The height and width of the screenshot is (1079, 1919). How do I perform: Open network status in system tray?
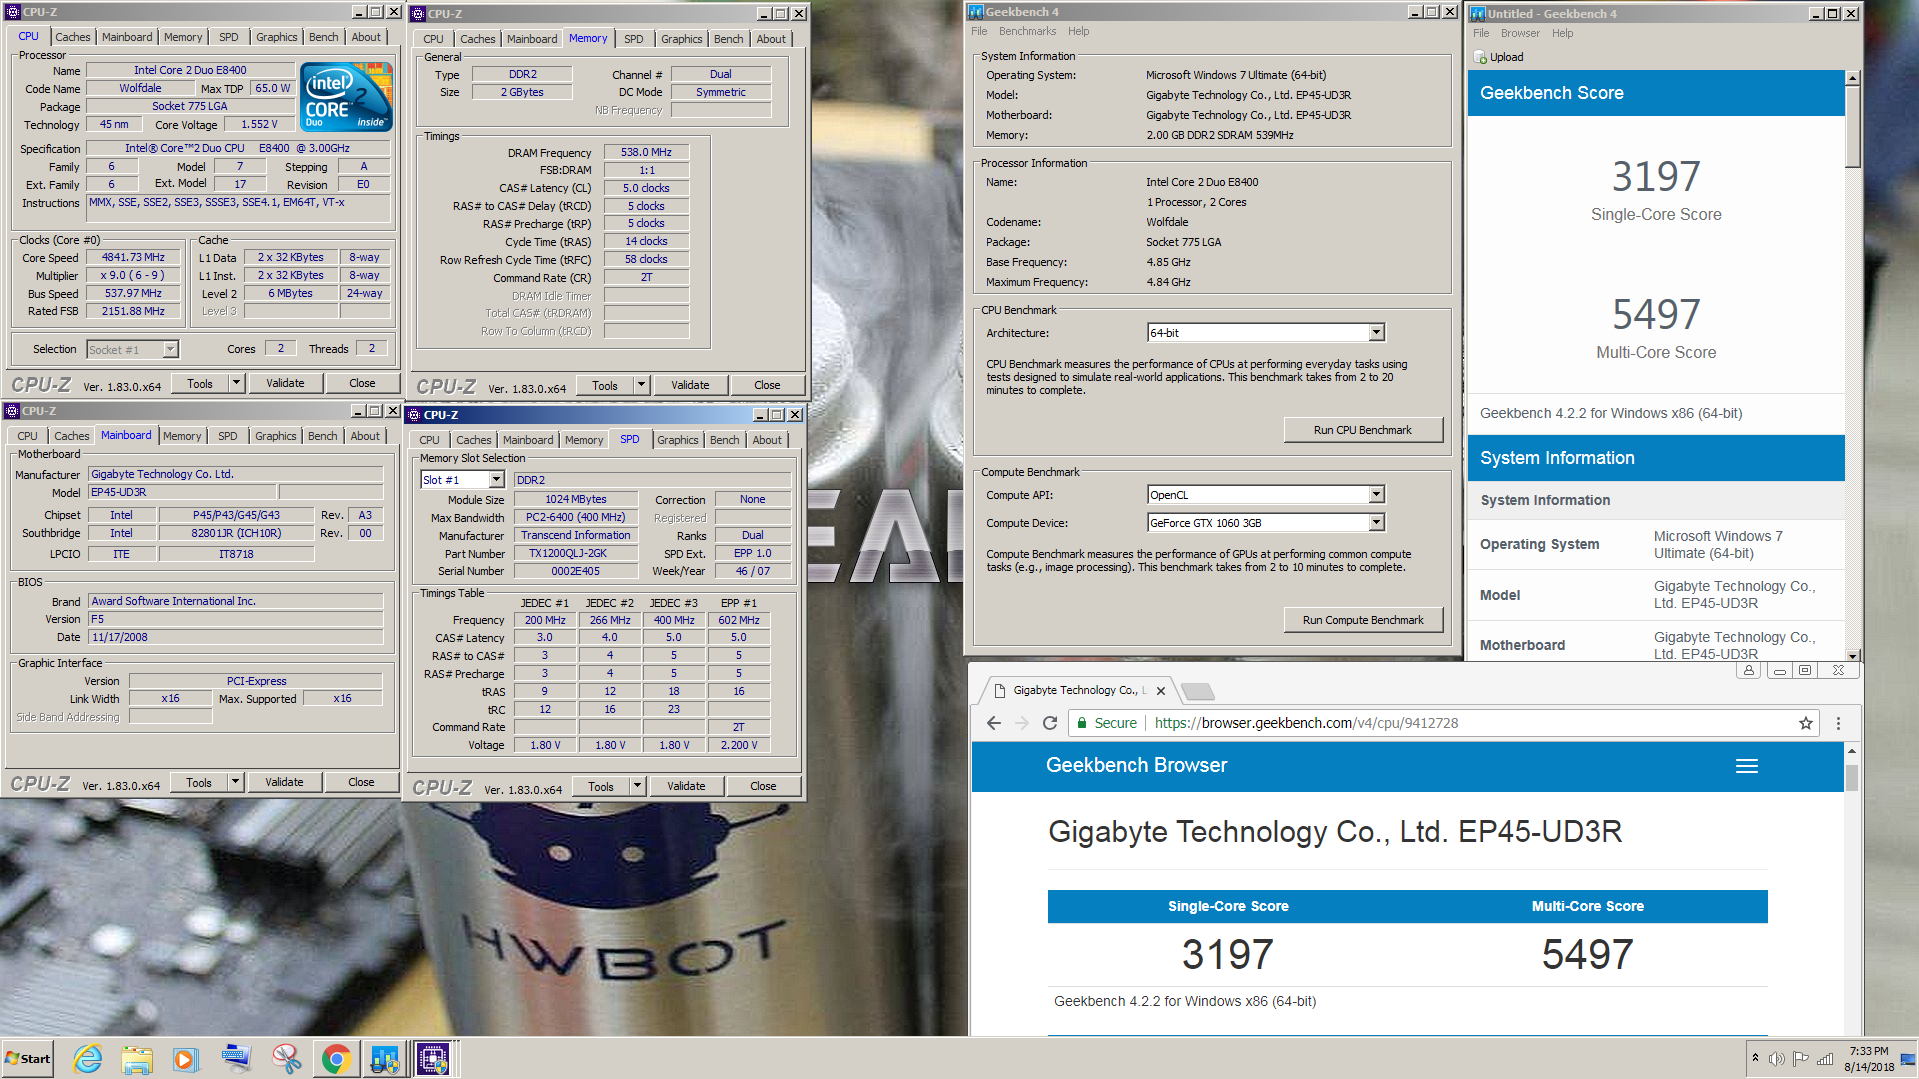1825,1059
